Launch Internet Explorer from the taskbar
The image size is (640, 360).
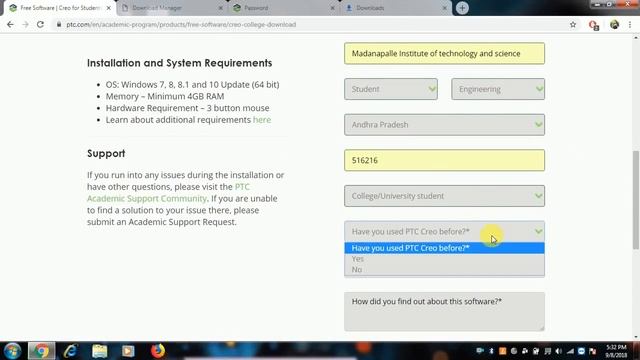[x=70, y=351]
